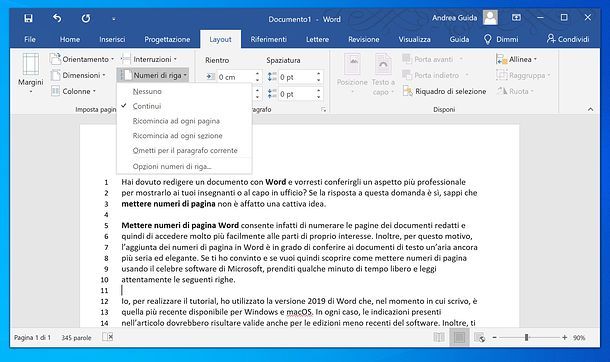Image resolution: width=610 pixels, height=362 pixels.
Task: Open the Guida tab
Action: [x=459, y=39]
